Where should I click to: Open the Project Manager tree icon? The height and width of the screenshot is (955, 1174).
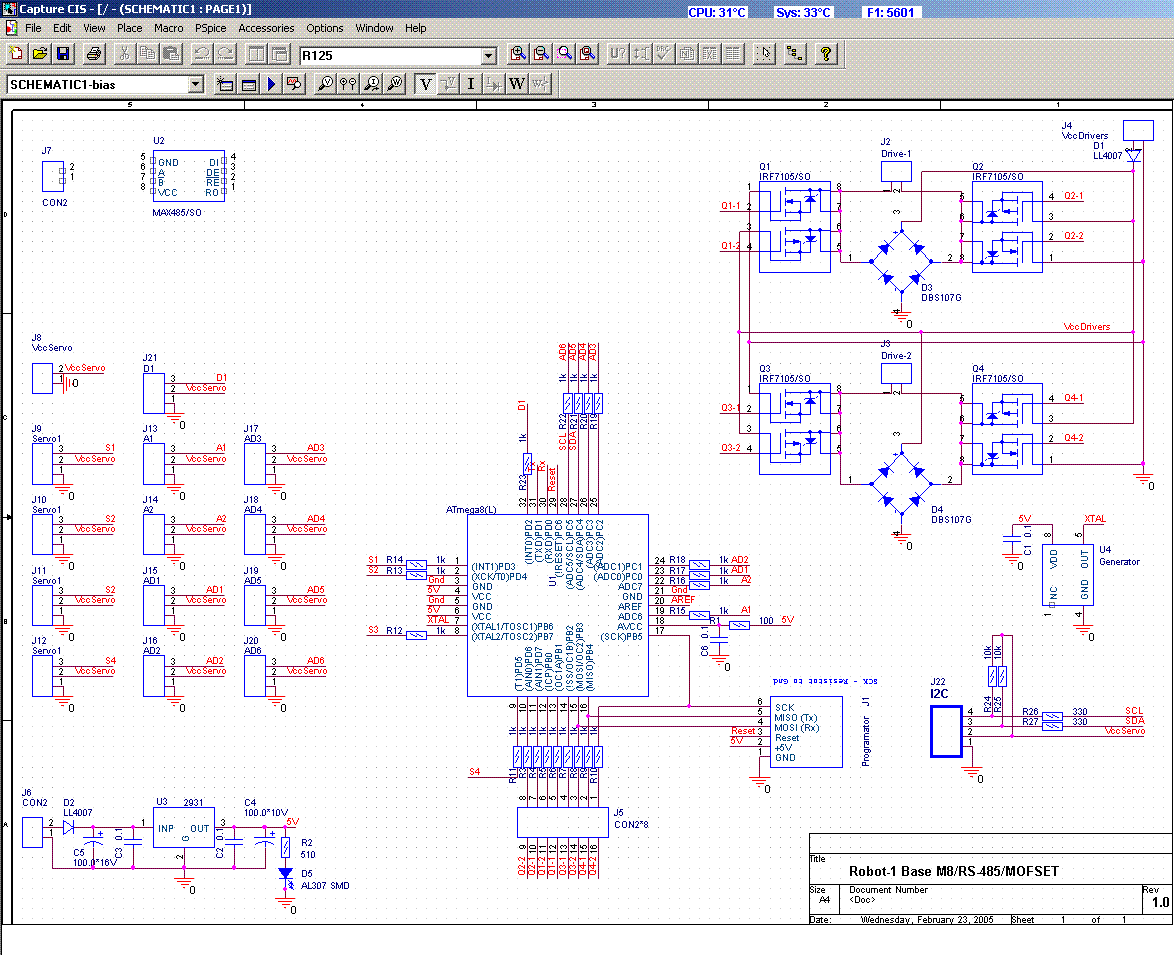pyautogui.click(x=795, y=55)
